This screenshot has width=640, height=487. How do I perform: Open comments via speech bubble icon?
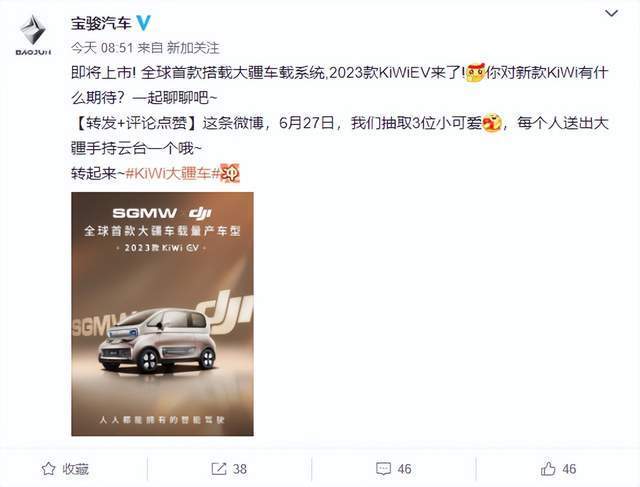point(383,469)
